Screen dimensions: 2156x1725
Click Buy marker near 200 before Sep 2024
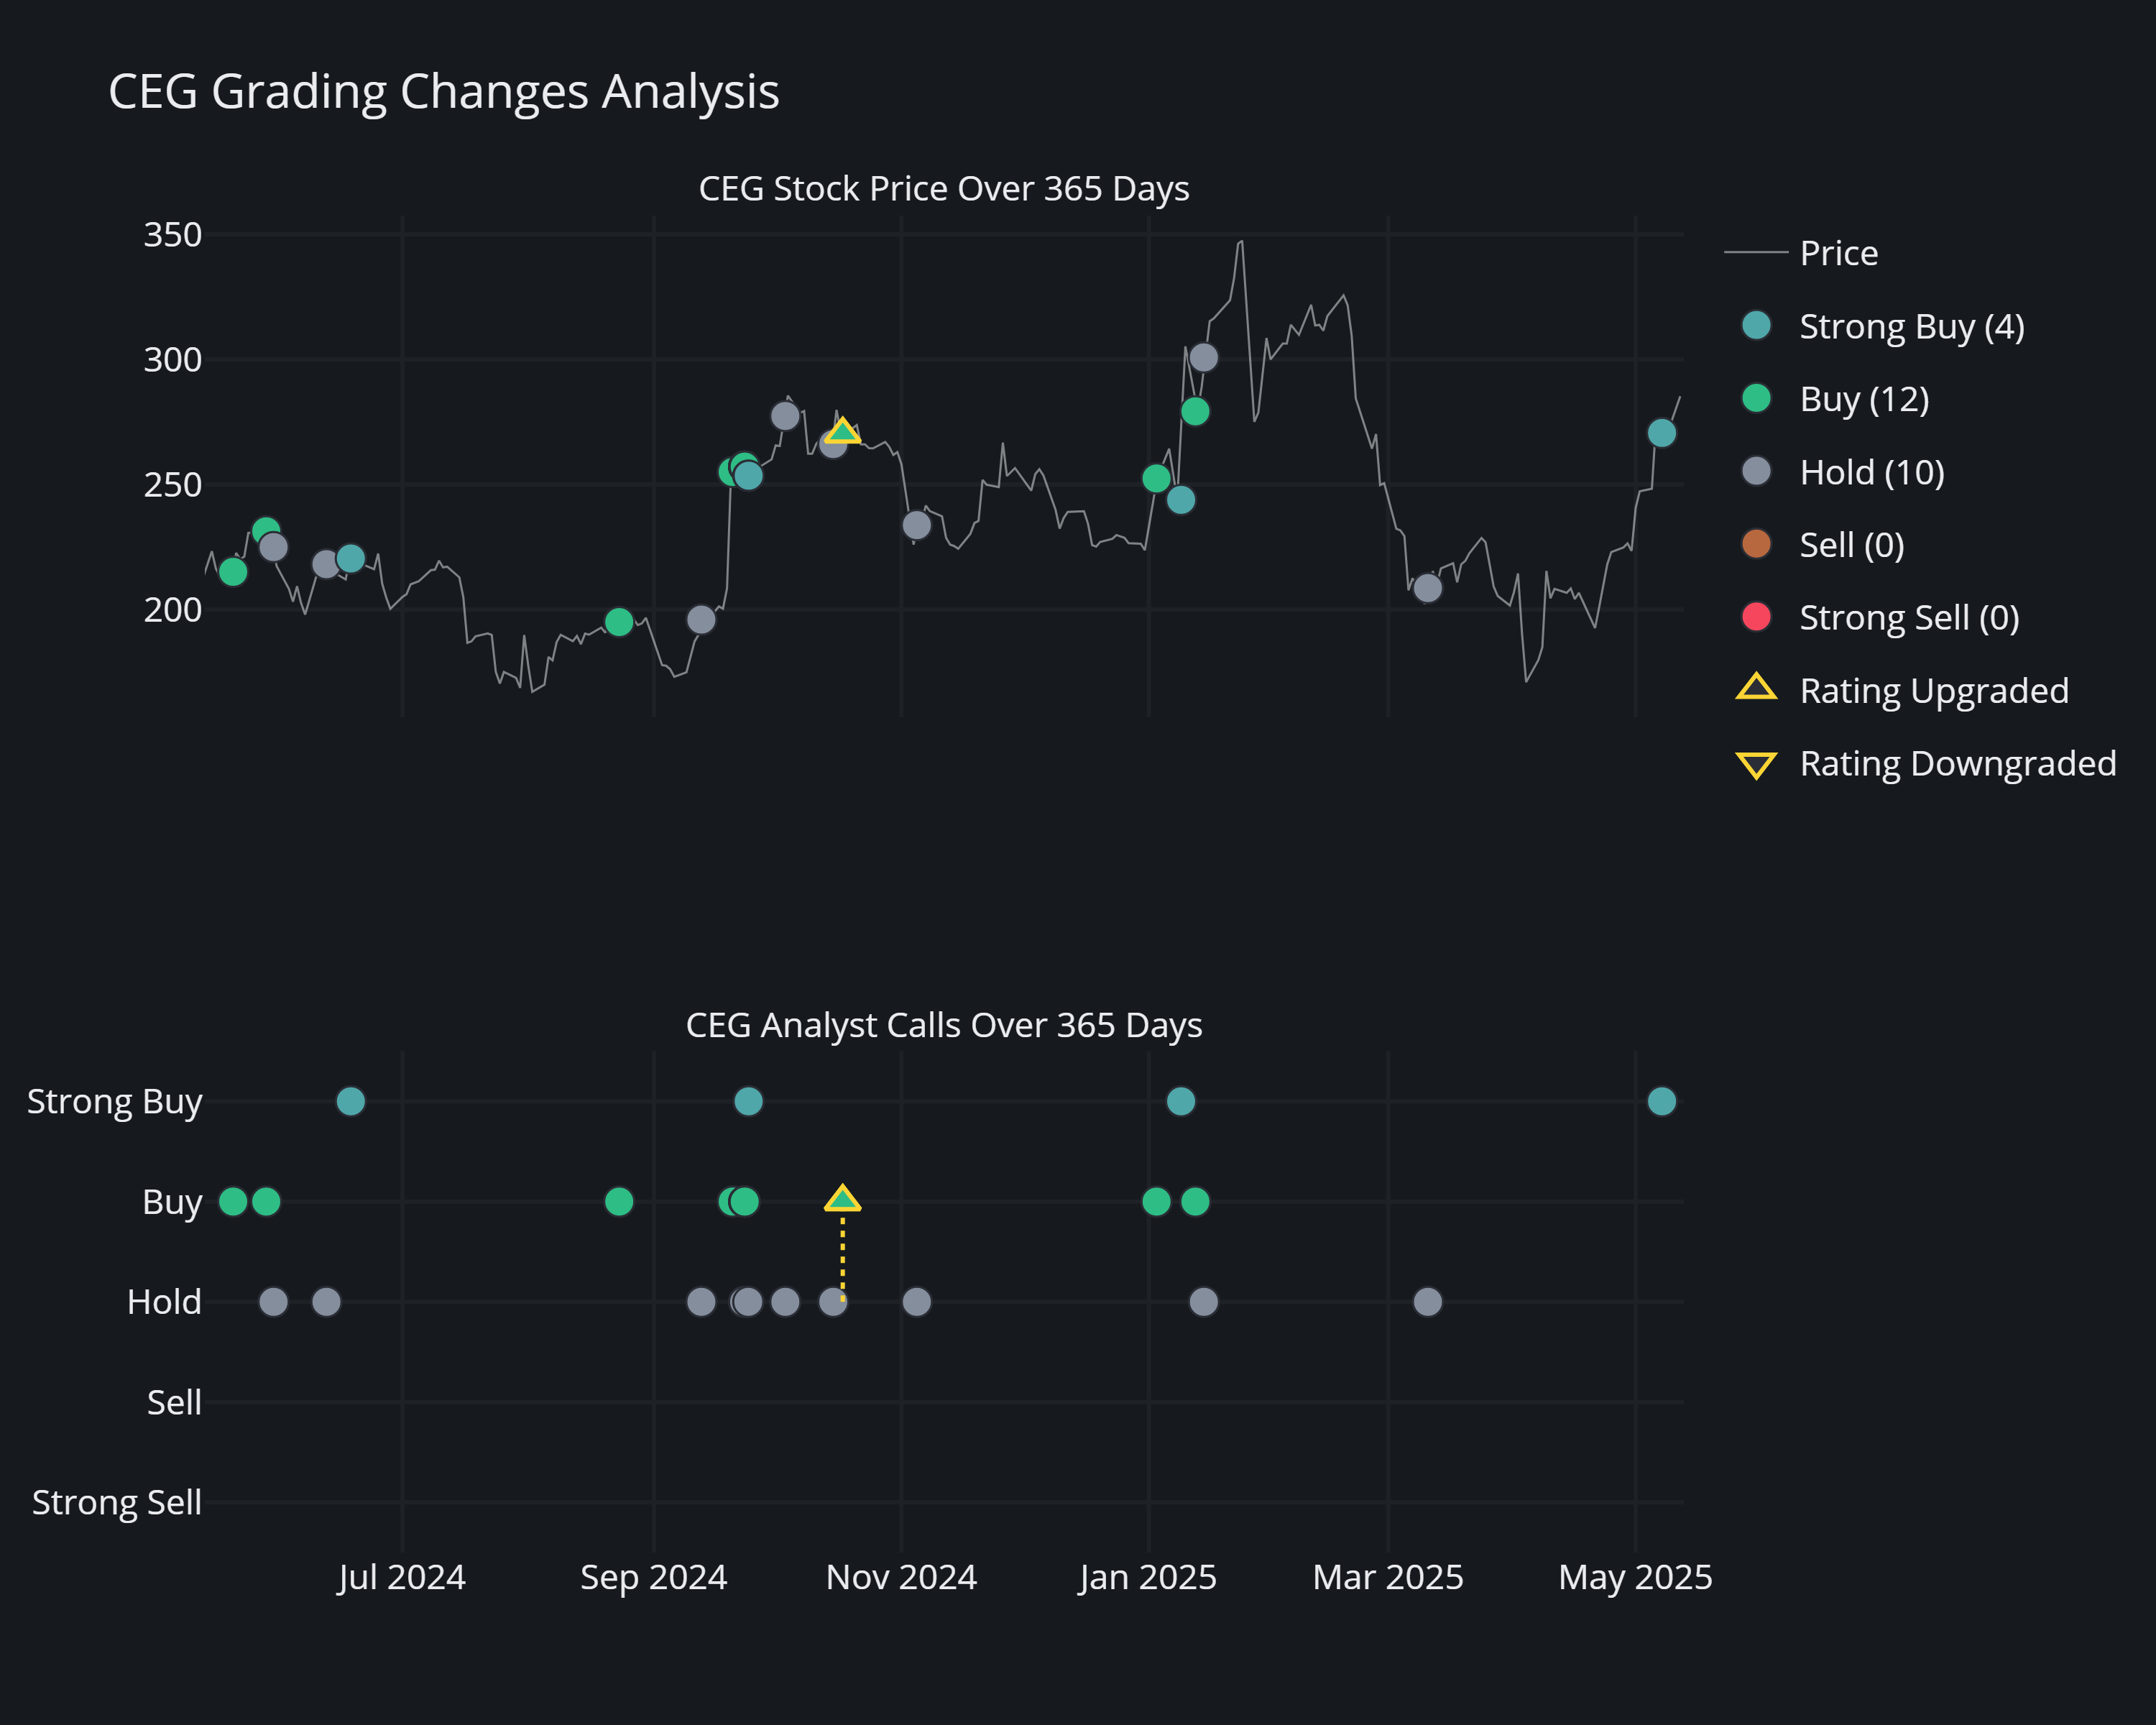(x=619, y=622)
